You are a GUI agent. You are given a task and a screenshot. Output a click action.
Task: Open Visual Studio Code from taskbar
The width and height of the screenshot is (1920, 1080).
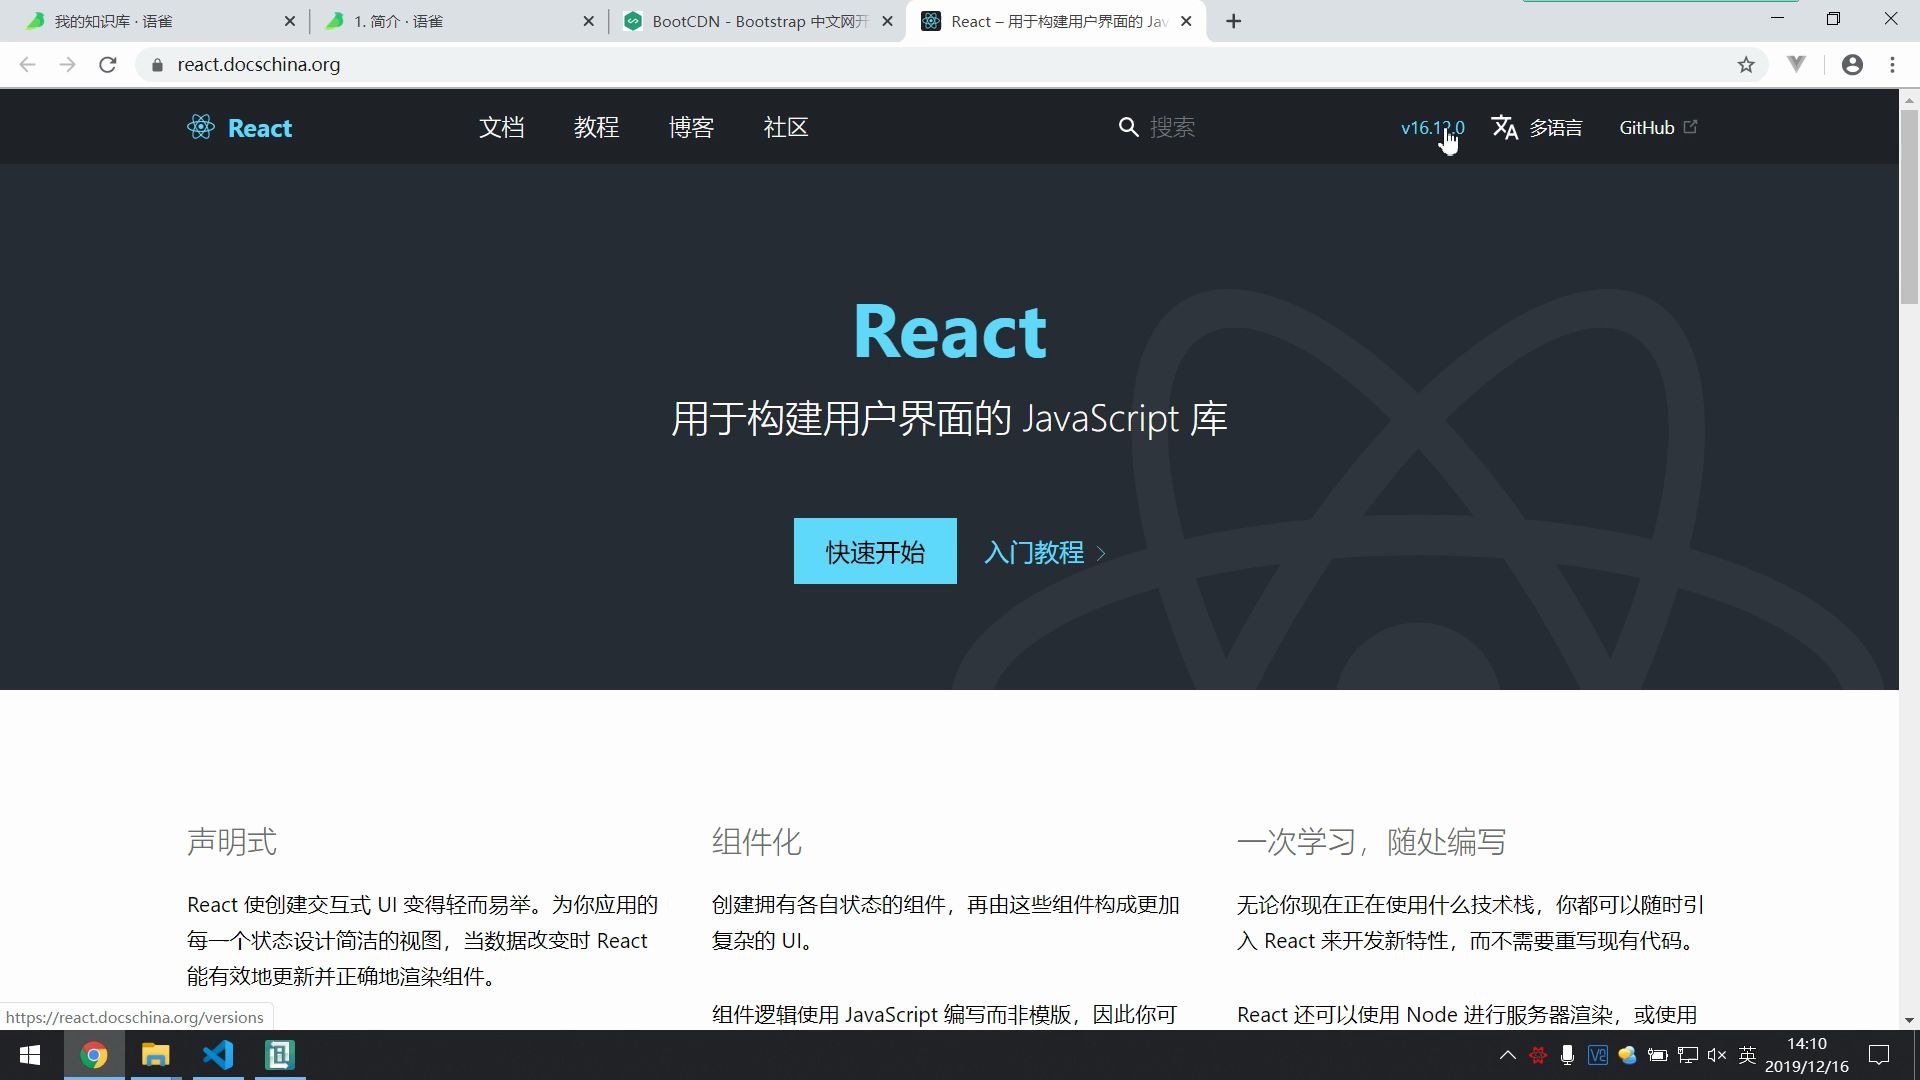(218, 1055)
